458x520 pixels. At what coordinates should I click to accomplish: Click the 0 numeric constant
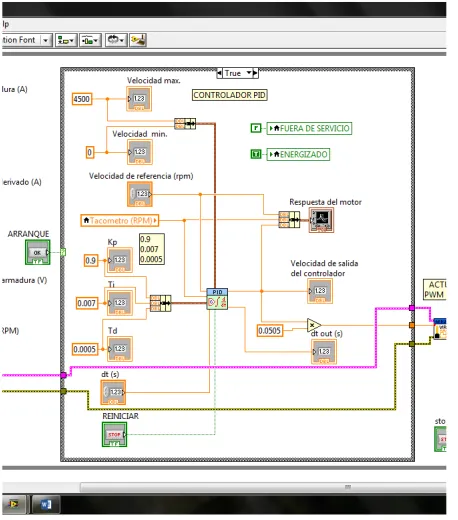[90, 152]
